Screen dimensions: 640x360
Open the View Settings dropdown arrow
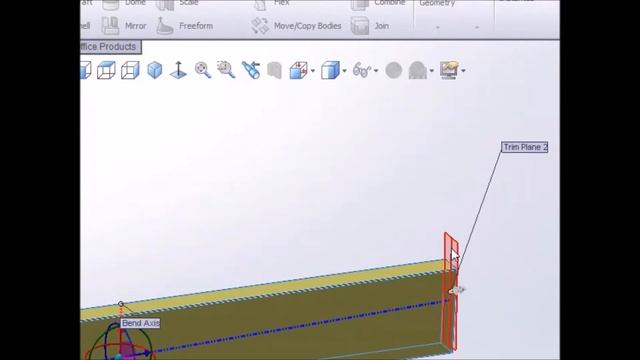[x=463, y=71]
